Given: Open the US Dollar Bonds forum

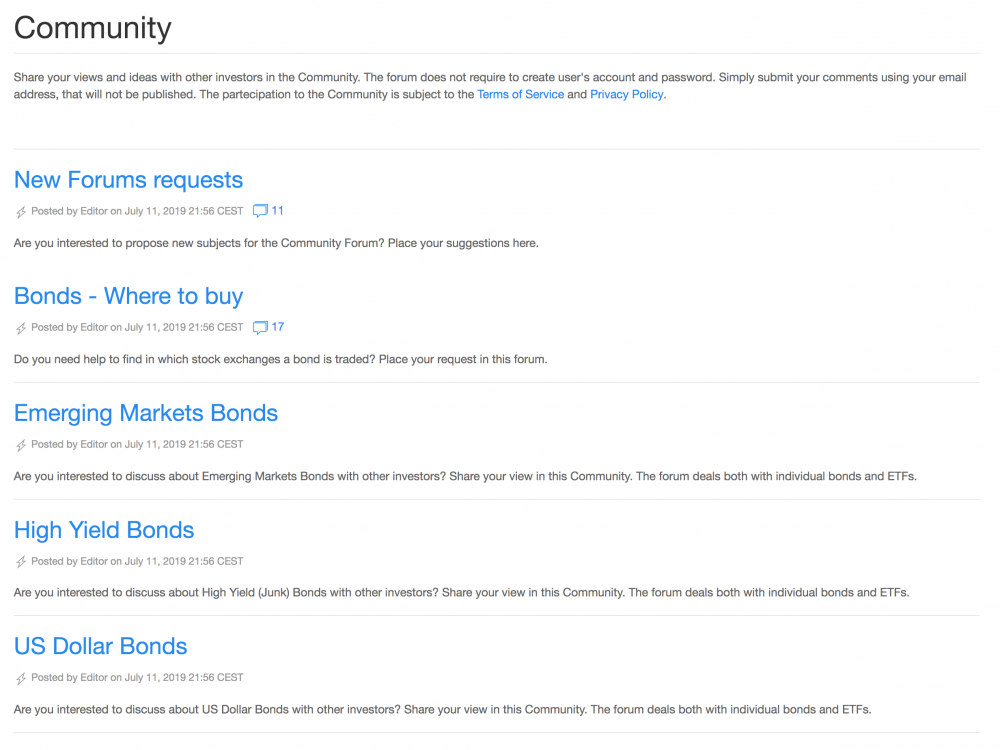Looking at the screenshot, I should (101, 646).
